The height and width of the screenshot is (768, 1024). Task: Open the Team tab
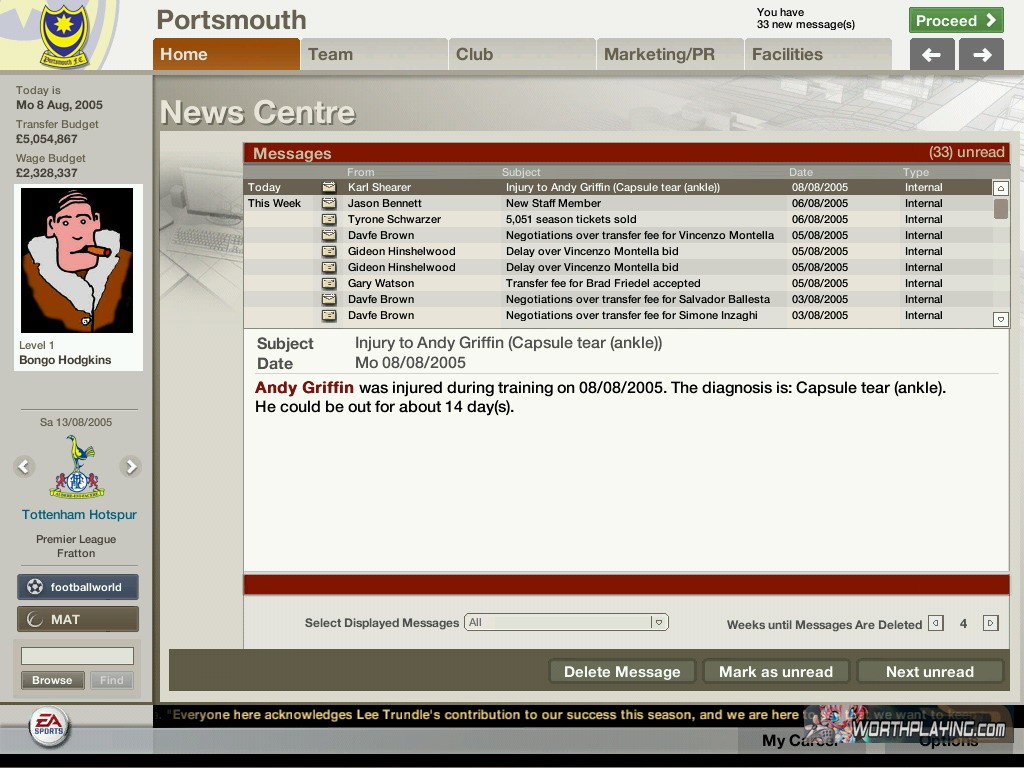point(373,54)
